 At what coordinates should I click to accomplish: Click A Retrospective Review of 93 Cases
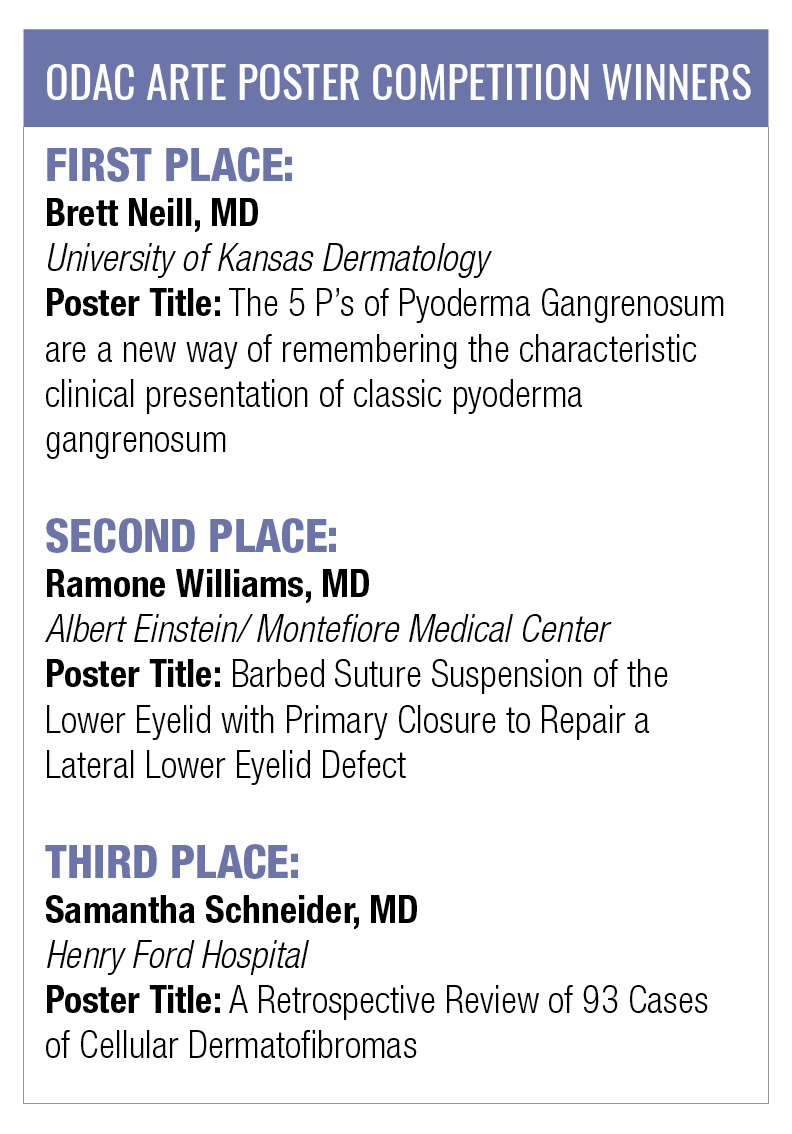coord(469,1001)
